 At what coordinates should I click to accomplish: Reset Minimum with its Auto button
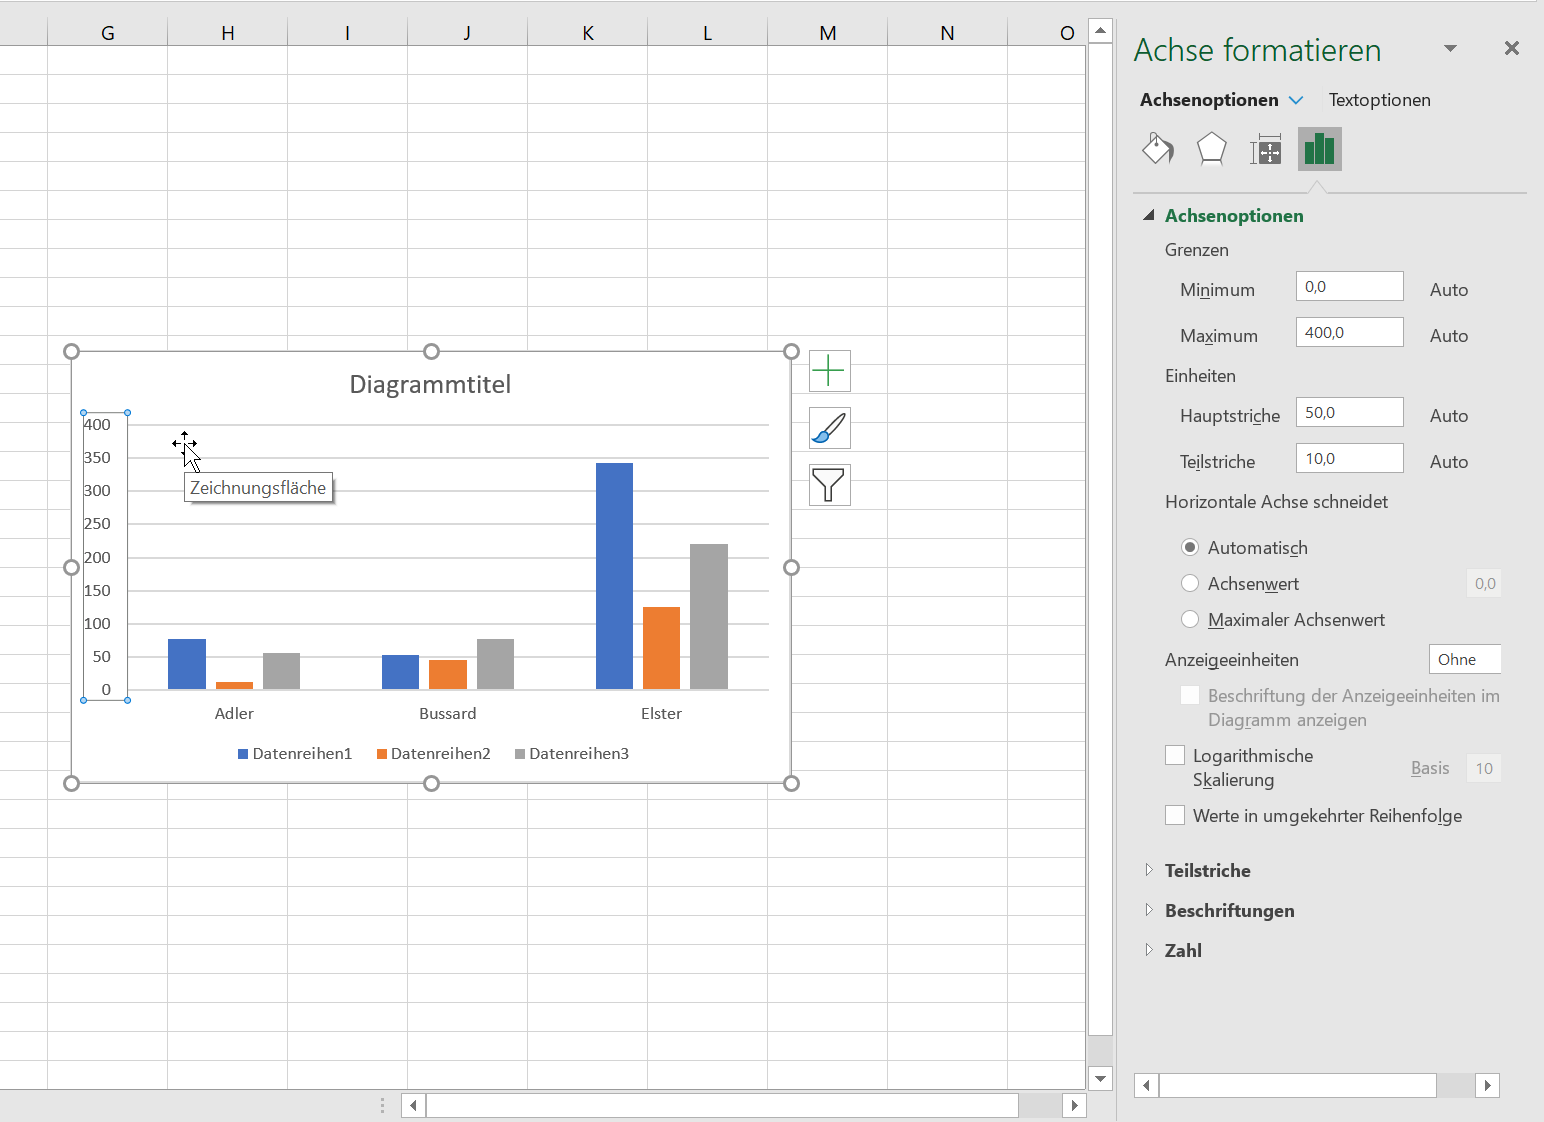pyautogui.click(x=1448, y=290)
